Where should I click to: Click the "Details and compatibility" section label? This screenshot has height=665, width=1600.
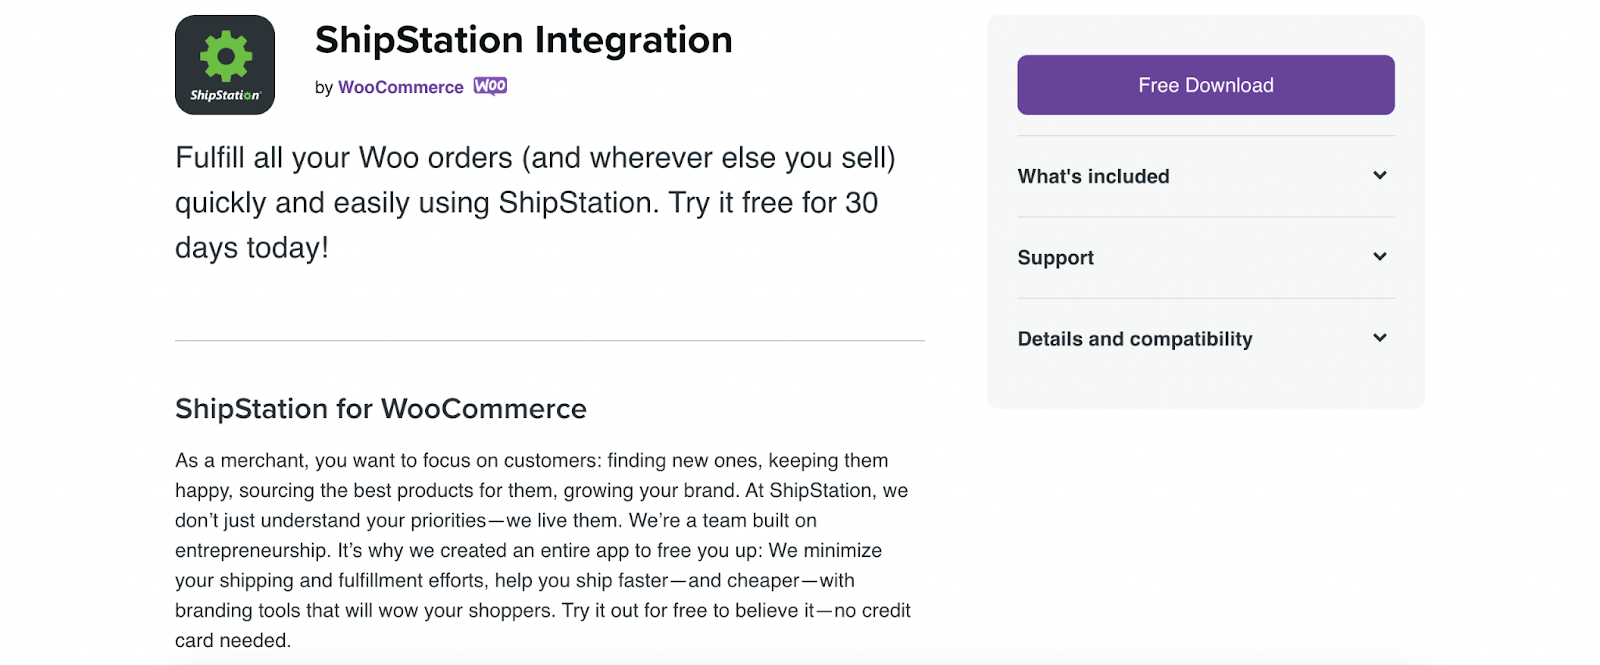tap(1134, 339)
